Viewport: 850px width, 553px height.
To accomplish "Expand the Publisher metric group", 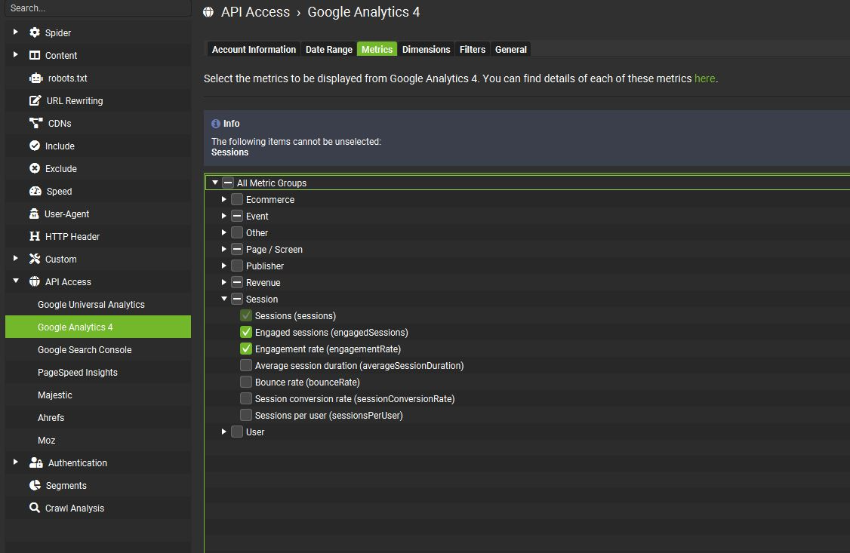I will pyautogui.click(x=224, y=266).
